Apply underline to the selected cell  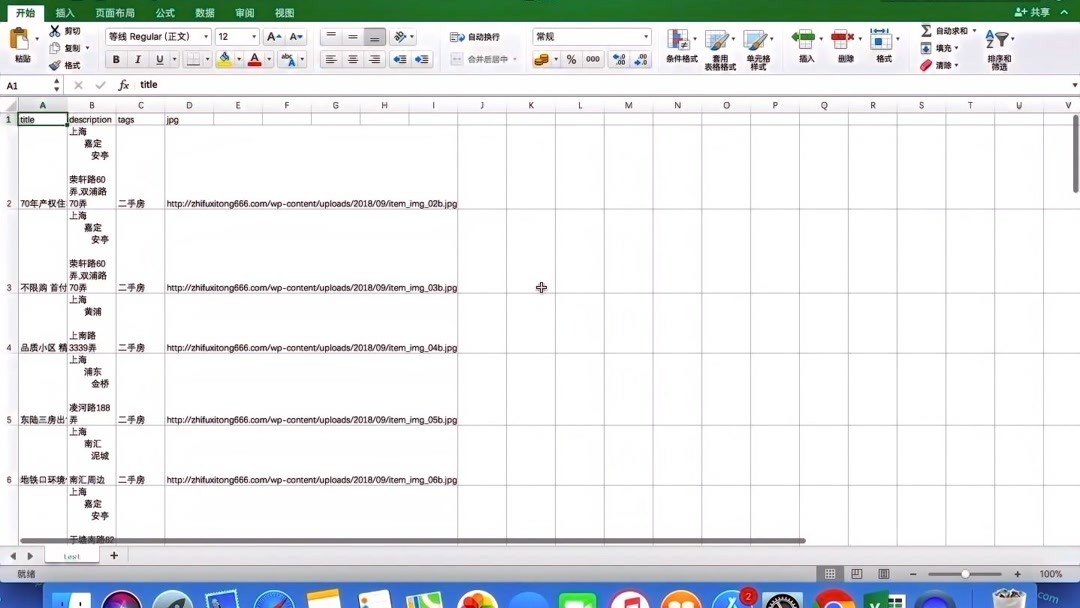(x=158, y=60)
